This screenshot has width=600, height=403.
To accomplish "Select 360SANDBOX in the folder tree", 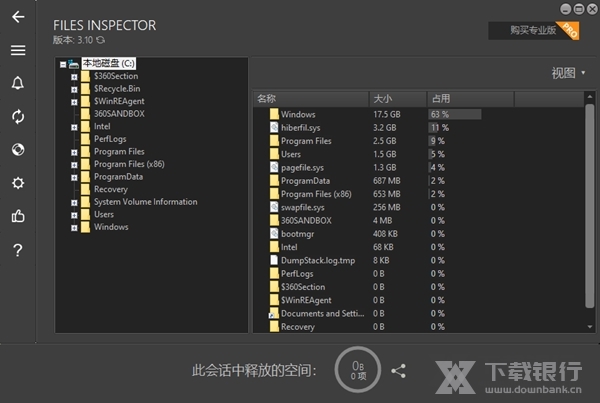I will point(119,114).
